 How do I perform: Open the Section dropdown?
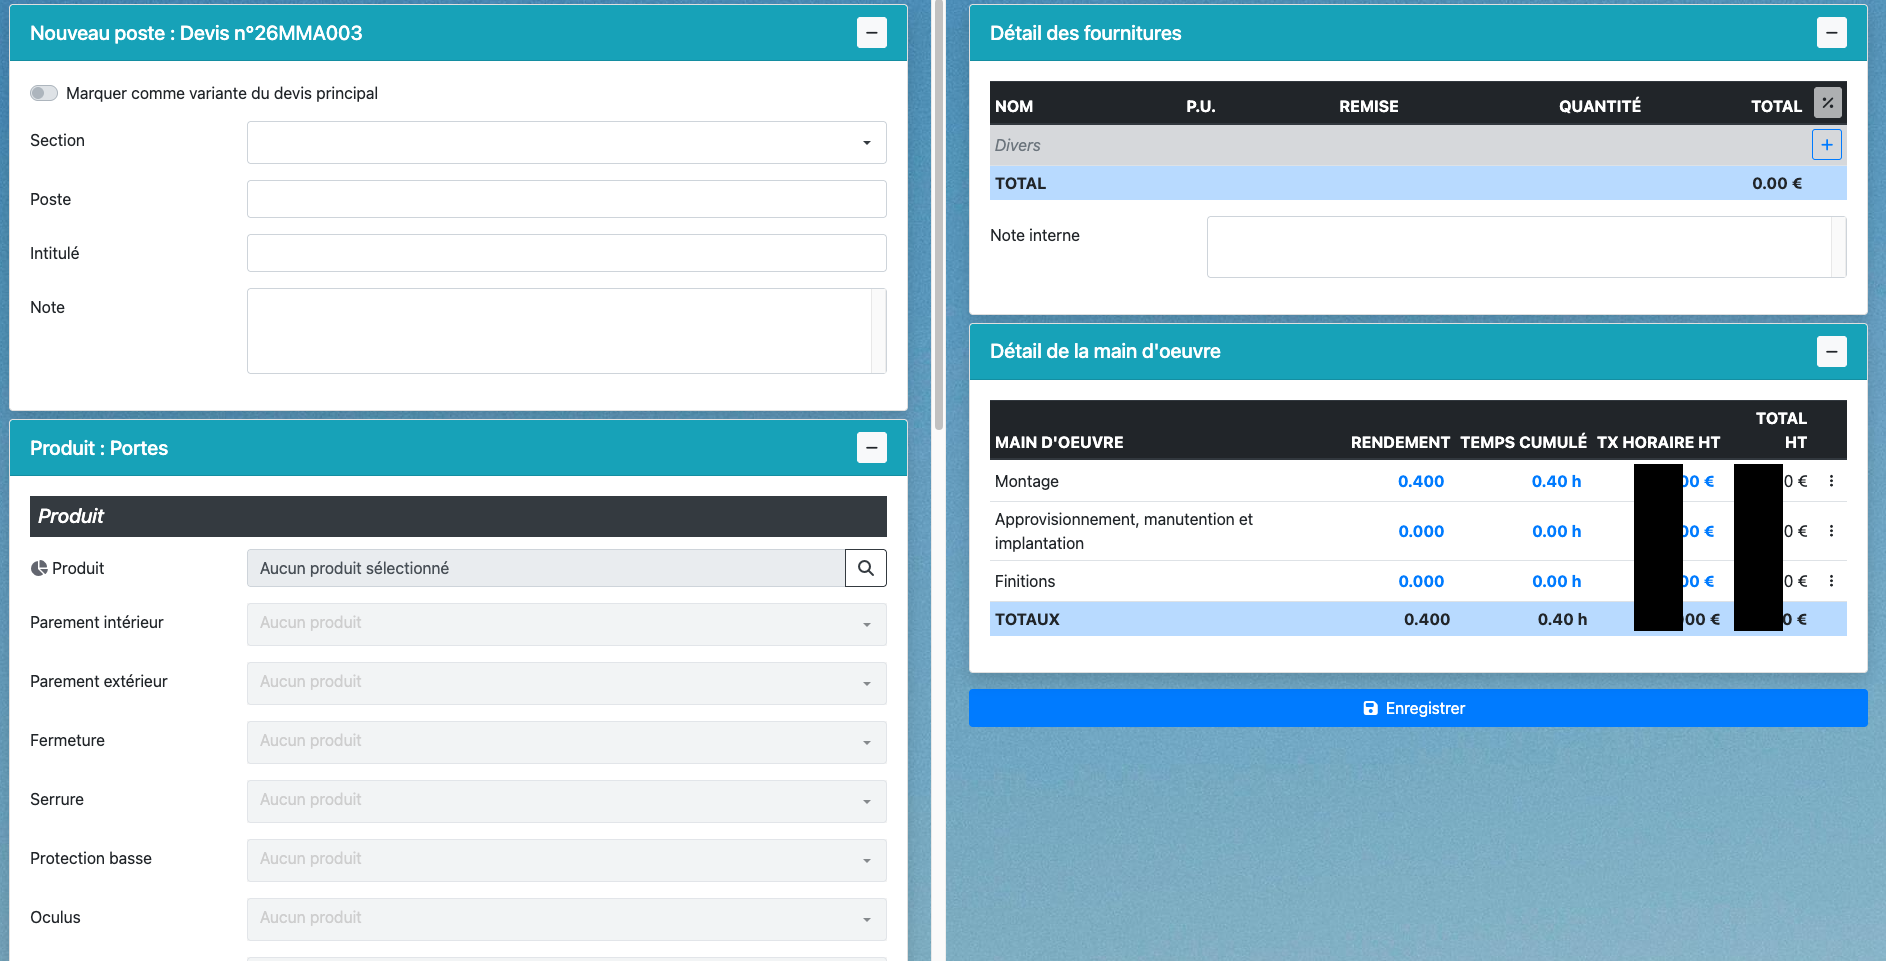(x=566, y=142)
